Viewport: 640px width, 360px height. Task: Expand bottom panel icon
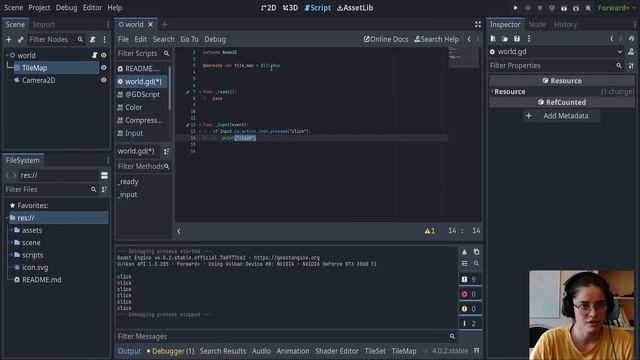[476, 351]
